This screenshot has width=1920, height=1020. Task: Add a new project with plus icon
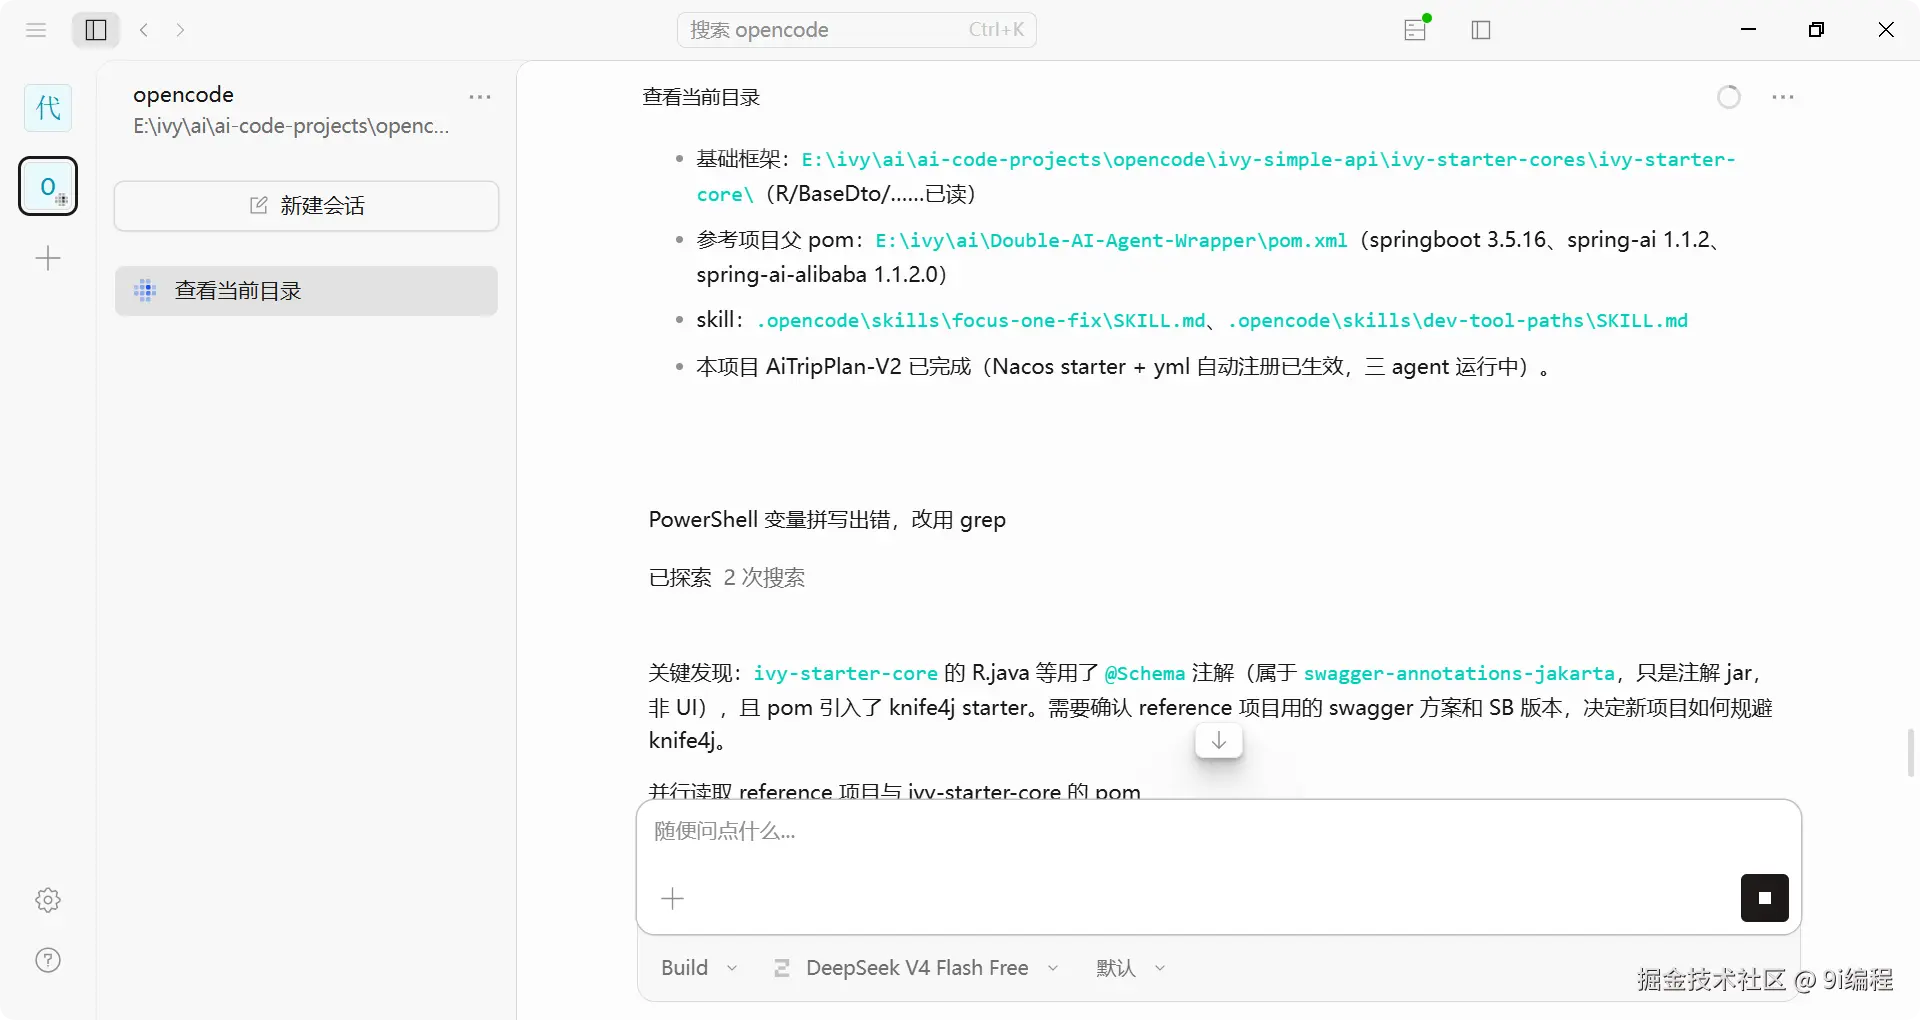48,259
